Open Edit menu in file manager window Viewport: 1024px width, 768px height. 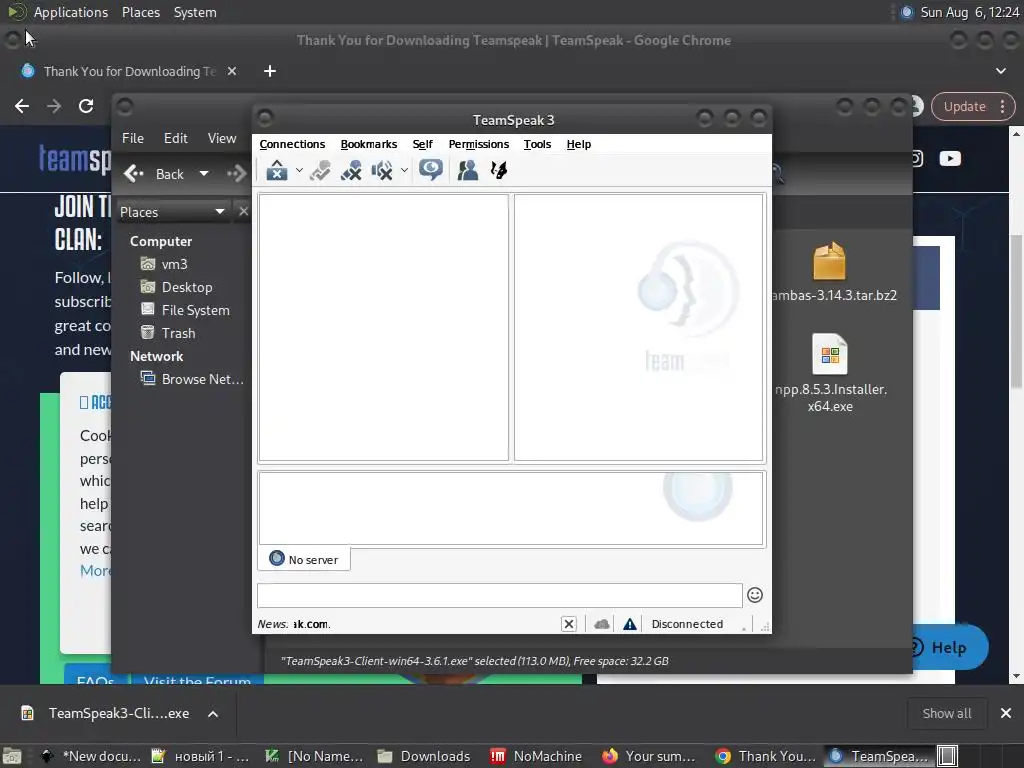click(176, 138)
